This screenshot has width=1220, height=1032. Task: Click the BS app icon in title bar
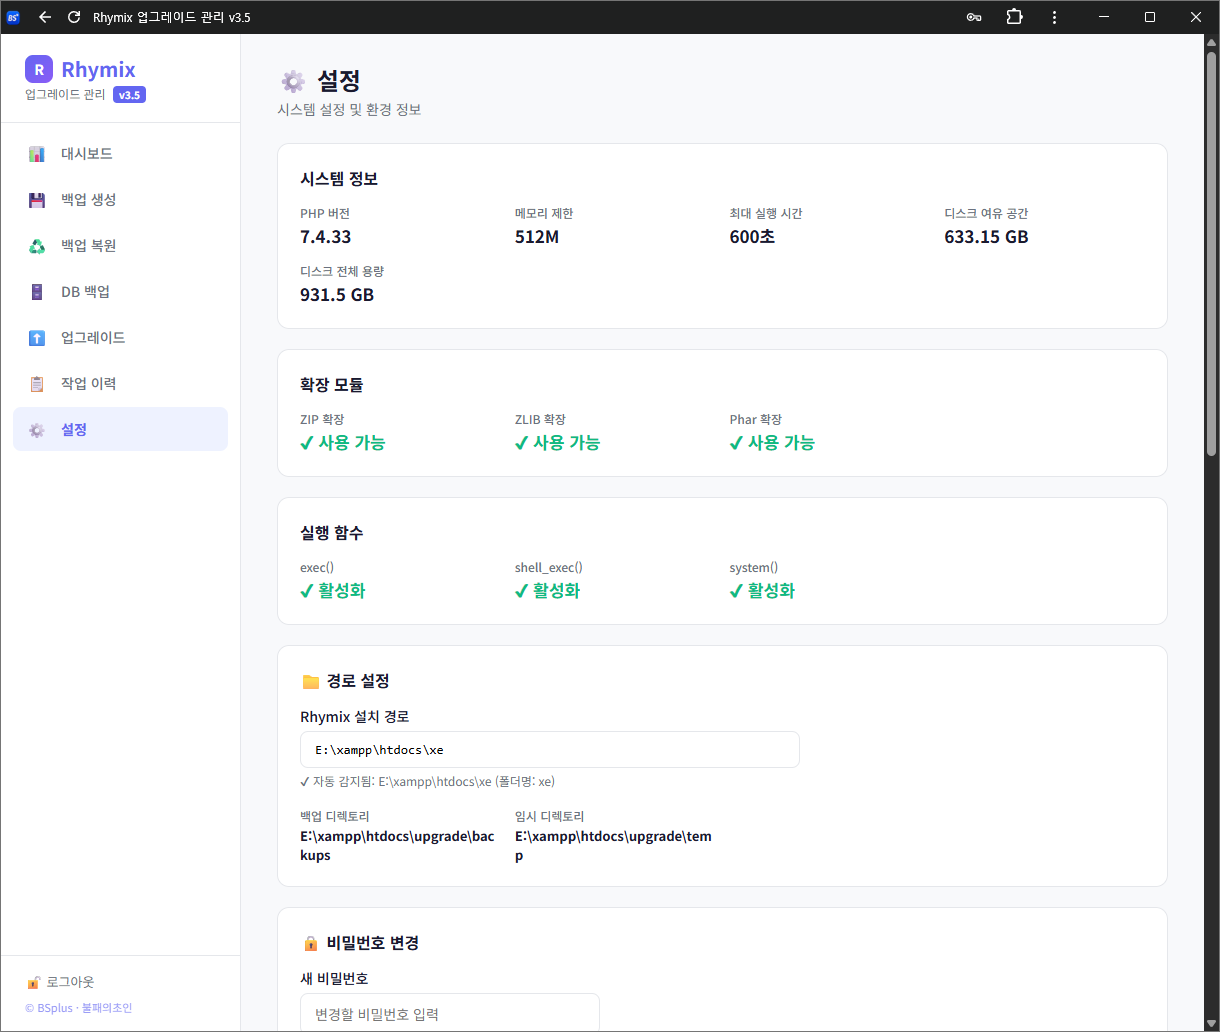coord(13,17)
